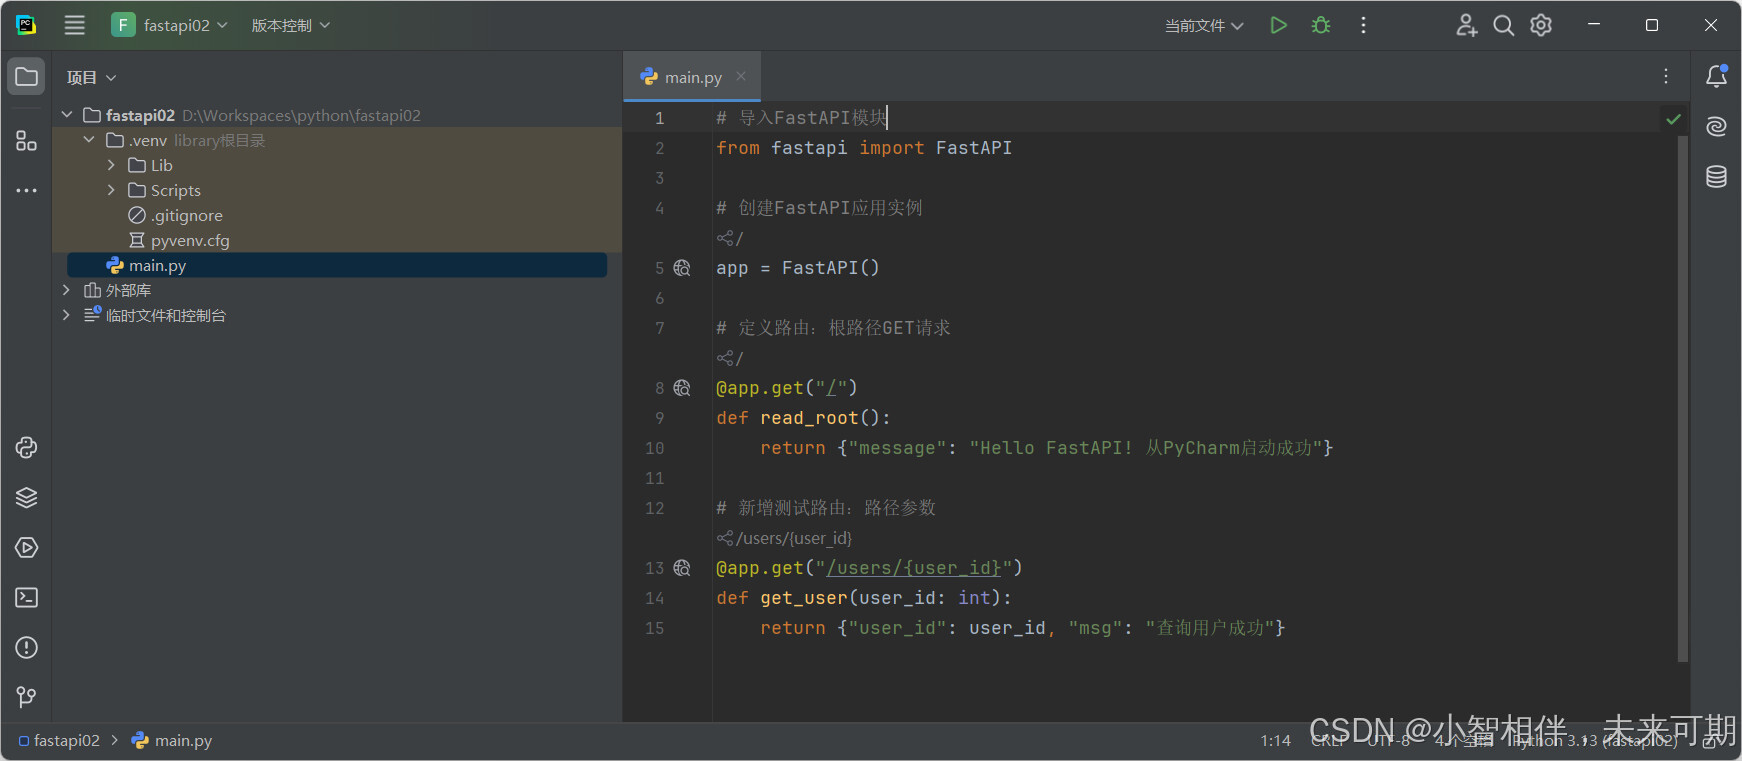Open the Services tool window
1742x761 pixels.
pyautogui.click(x=27, y=548)
